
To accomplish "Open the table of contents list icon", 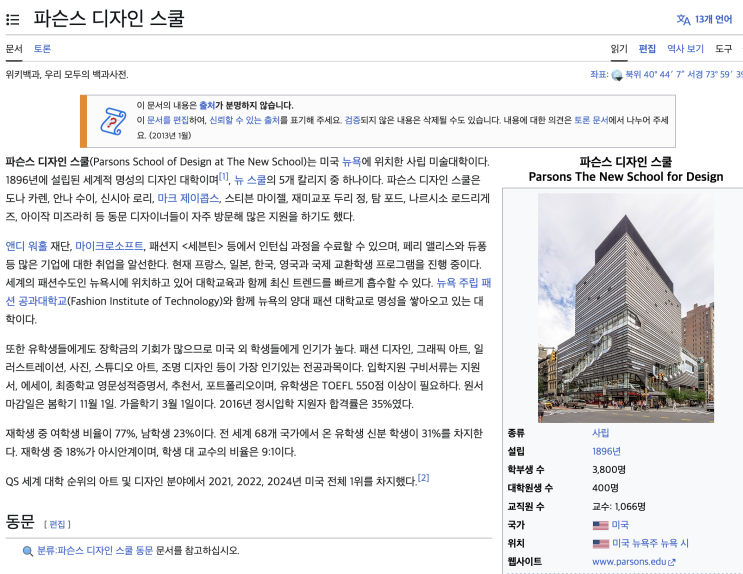I will [13, 19].
